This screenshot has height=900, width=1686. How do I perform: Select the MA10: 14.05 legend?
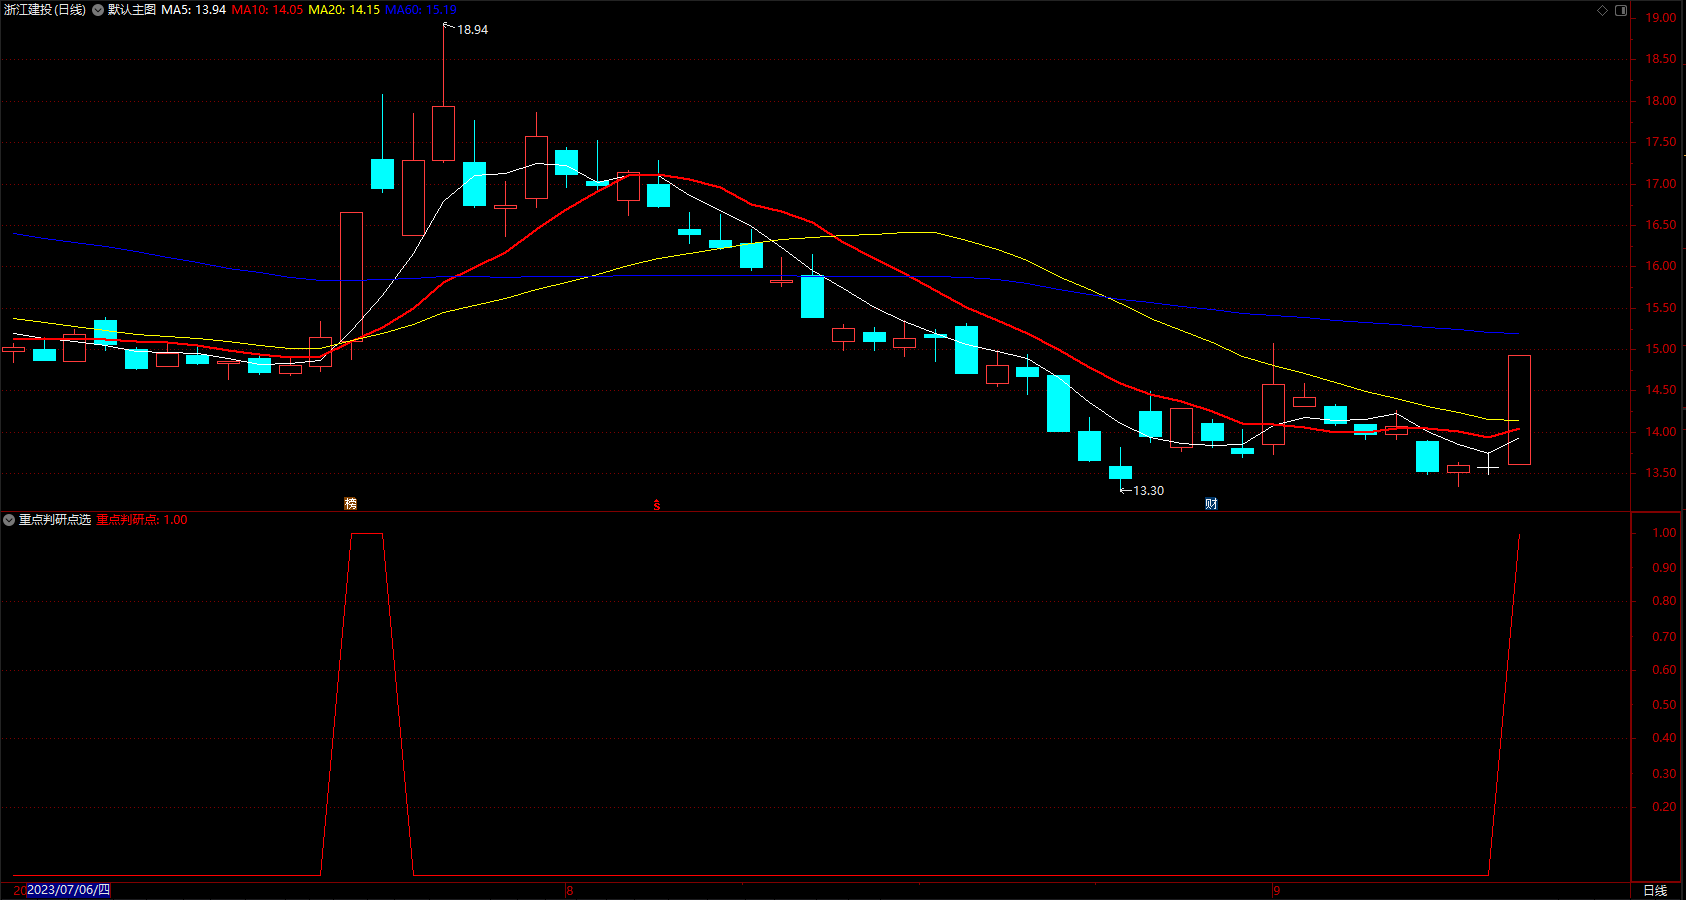(x=267, y=10)
